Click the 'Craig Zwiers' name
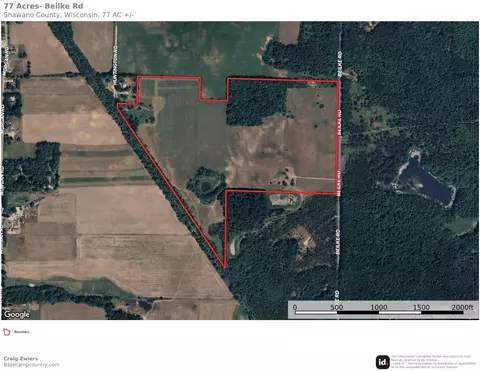 pos(21,359)
